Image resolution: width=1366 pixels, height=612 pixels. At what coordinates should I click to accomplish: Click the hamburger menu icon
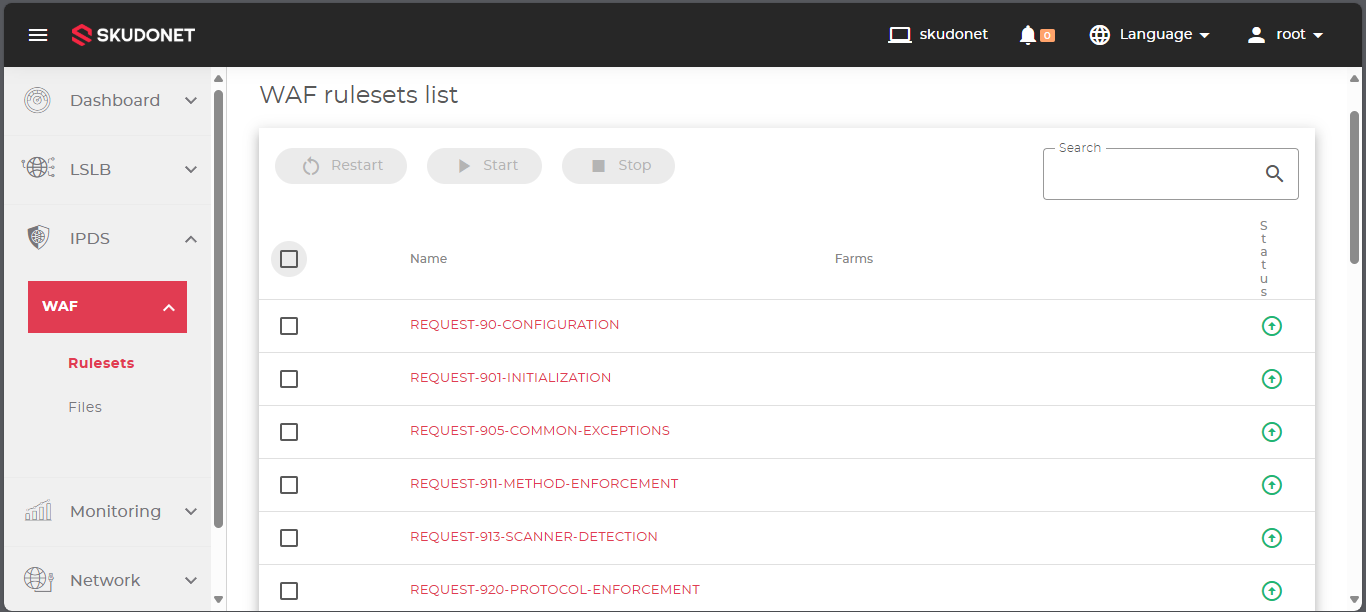pyautogui.click(x=38, y=35)
